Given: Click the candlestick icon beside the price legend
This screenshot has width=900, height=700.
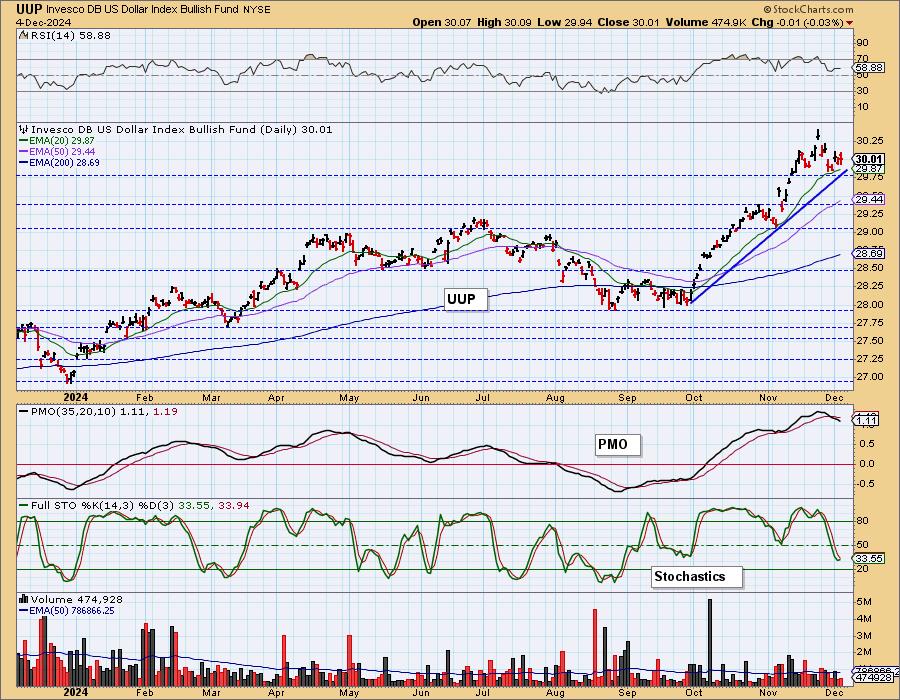Looking at the screenshot, I should click(x=24, y=129).
